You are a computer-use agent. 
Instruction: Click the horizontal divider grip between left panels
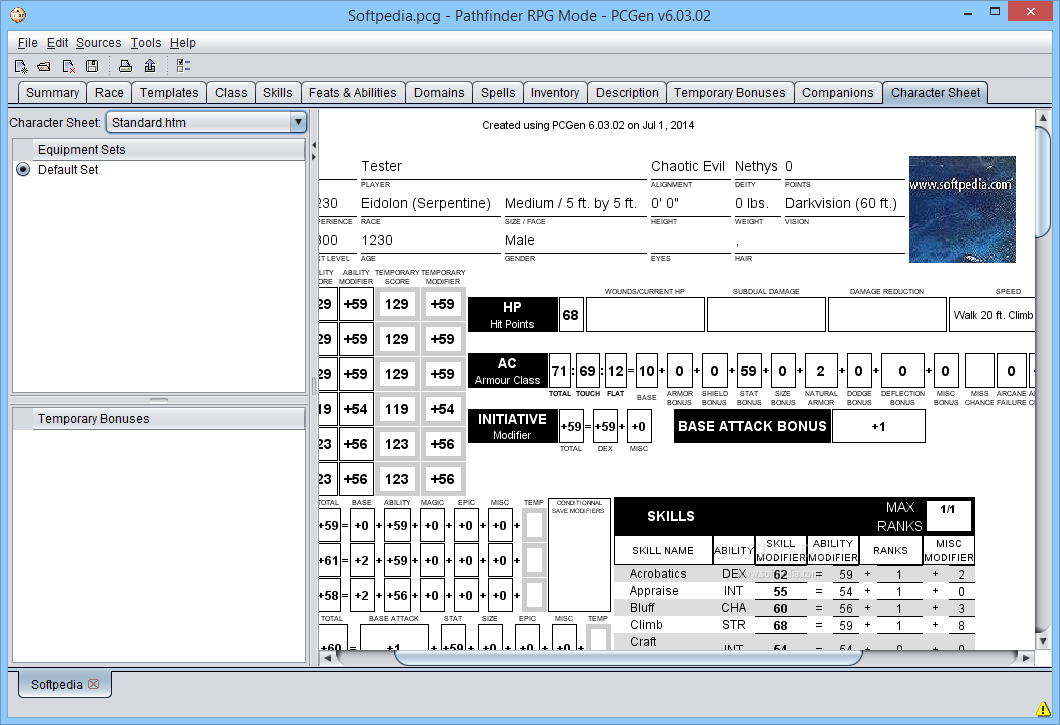(159, 400)
